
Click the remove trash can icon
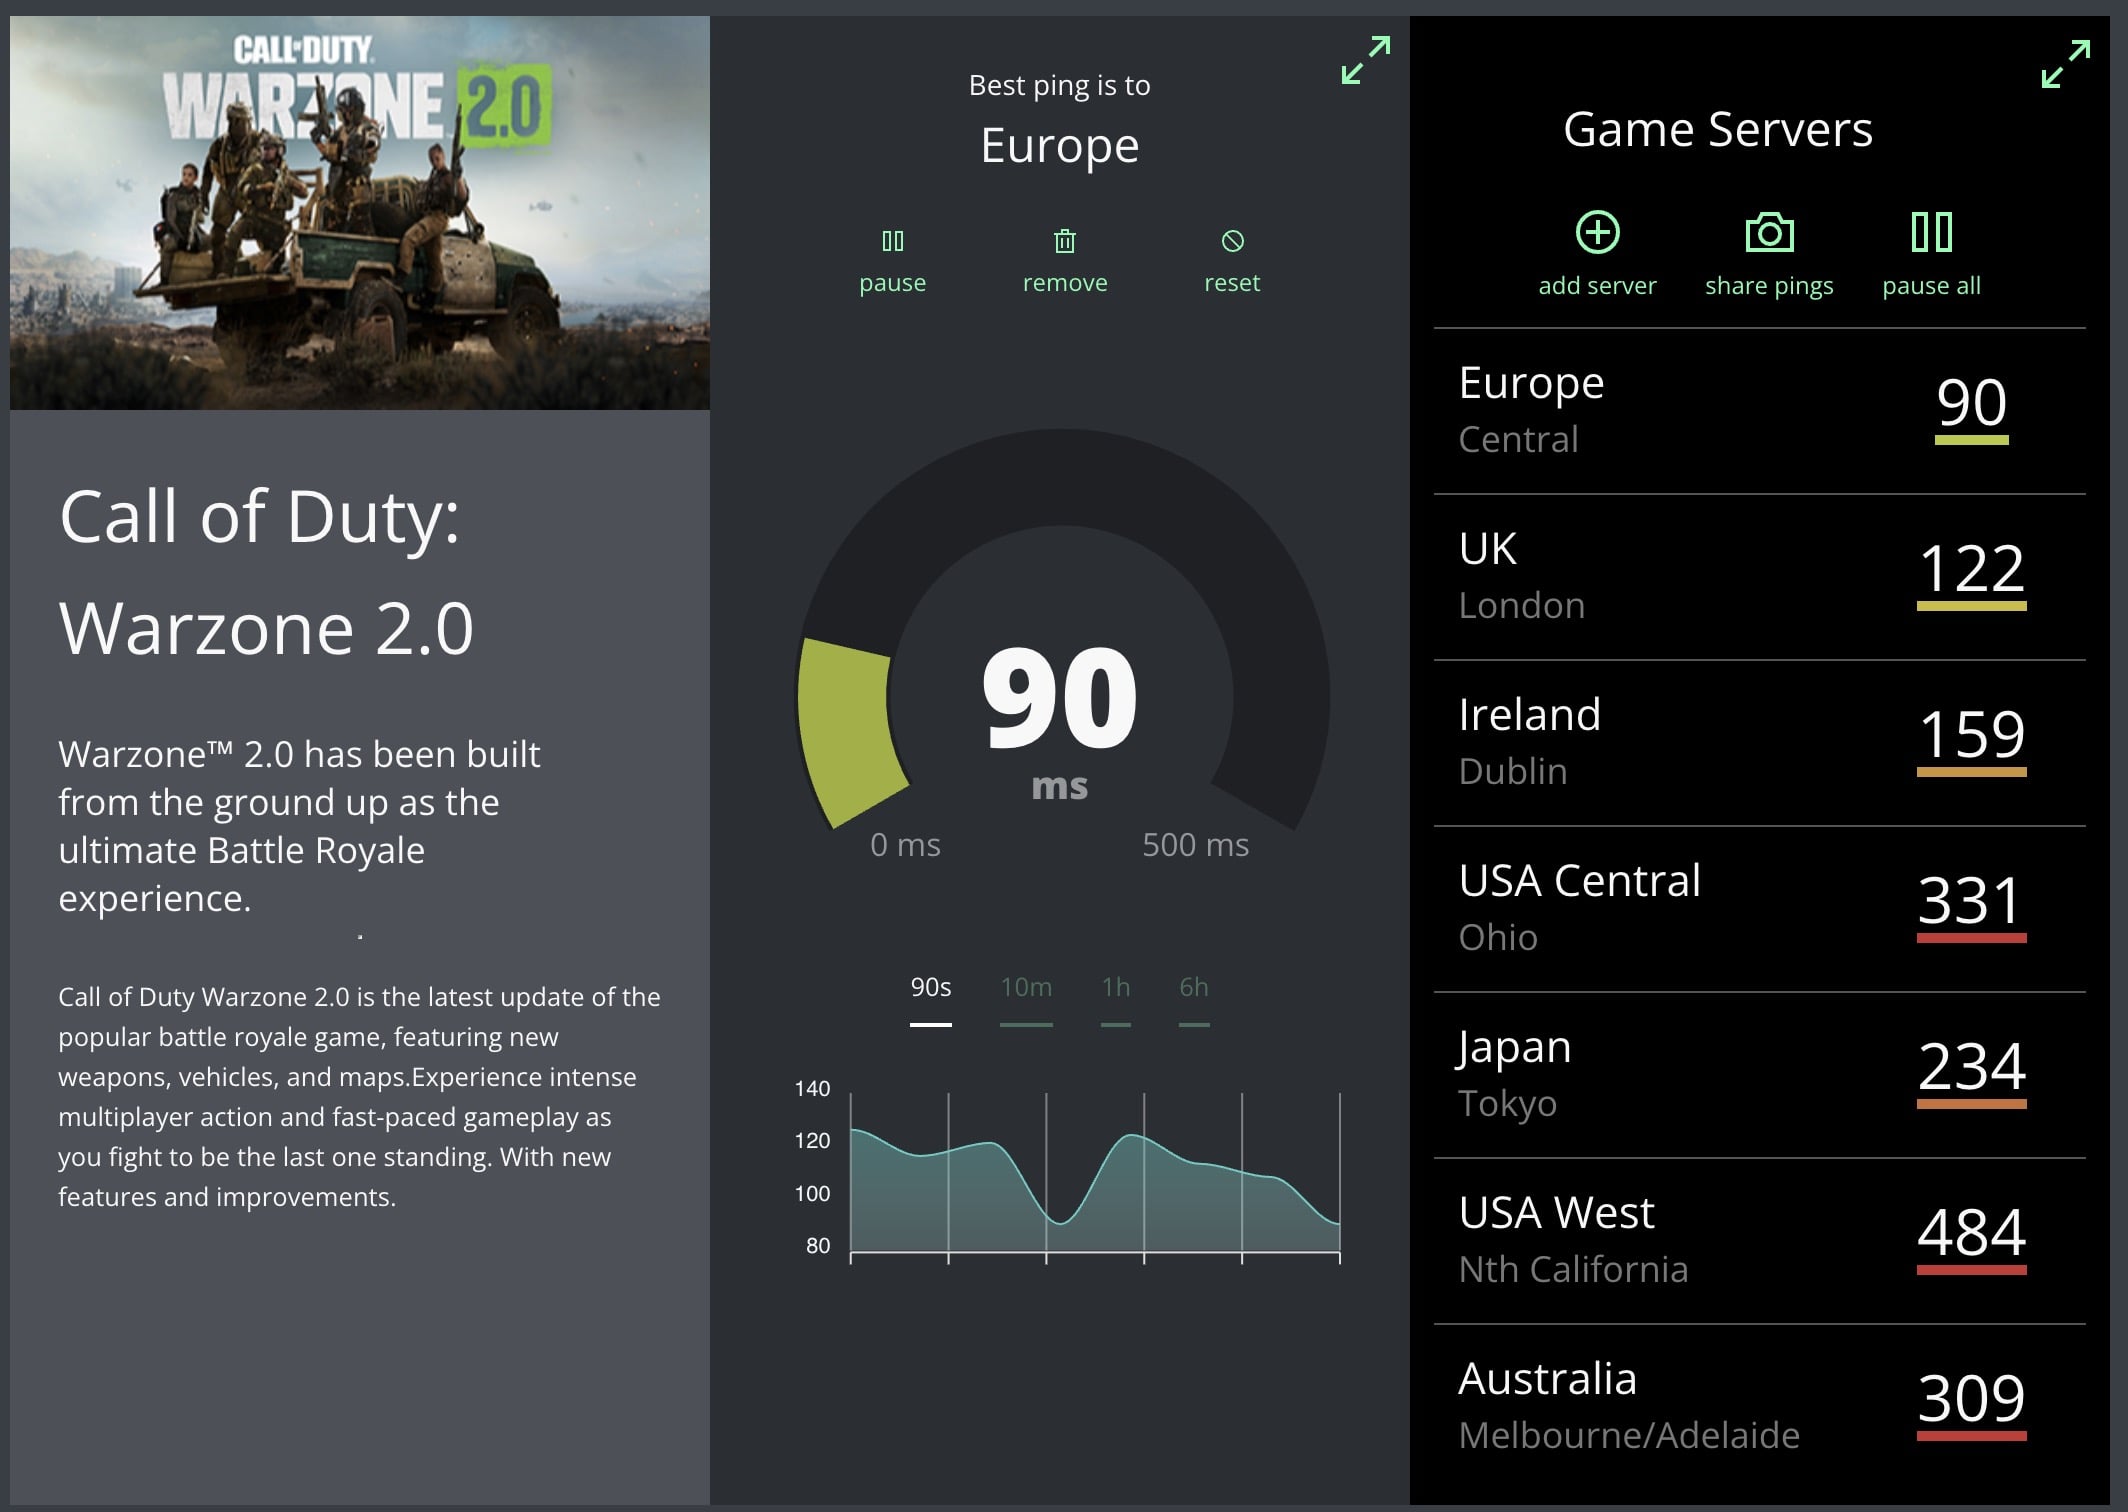[1065, 241]
